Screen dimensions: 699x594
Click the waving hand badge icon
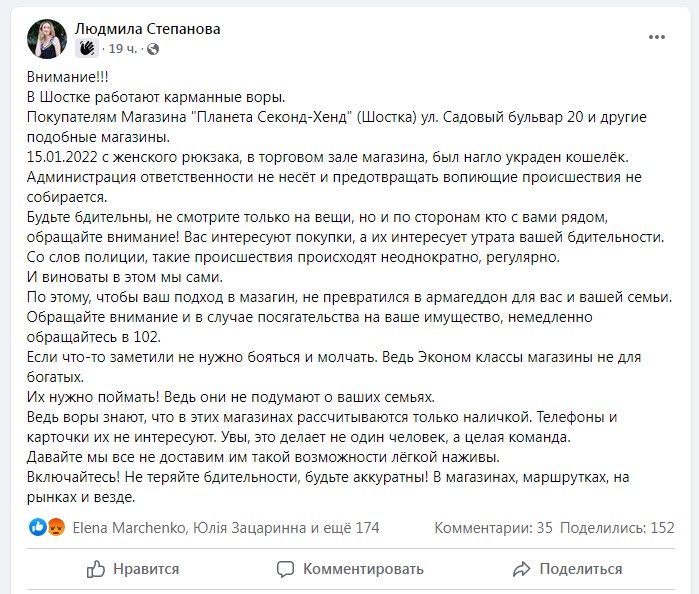coord(87,47)
